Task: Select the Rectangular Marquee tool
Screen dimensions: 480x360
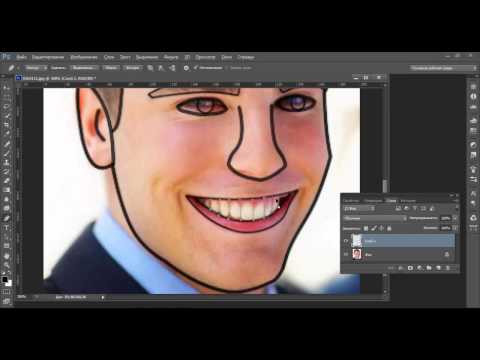Action: click(6, 97)
